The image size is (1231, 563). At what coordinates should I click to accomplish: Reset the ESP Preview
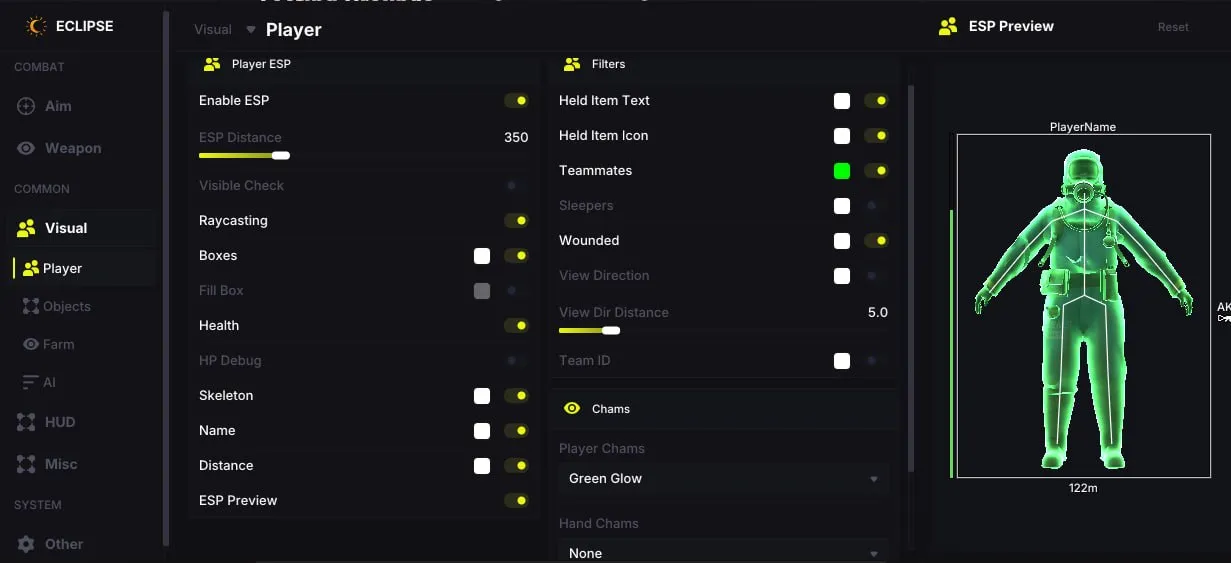(1173, 27)
